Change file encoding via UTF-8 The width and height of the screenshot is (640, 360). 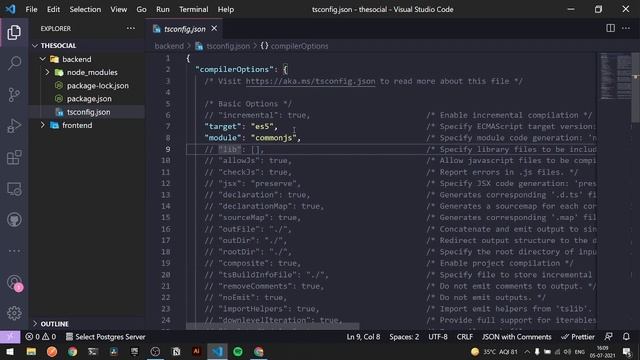point(438,337)
